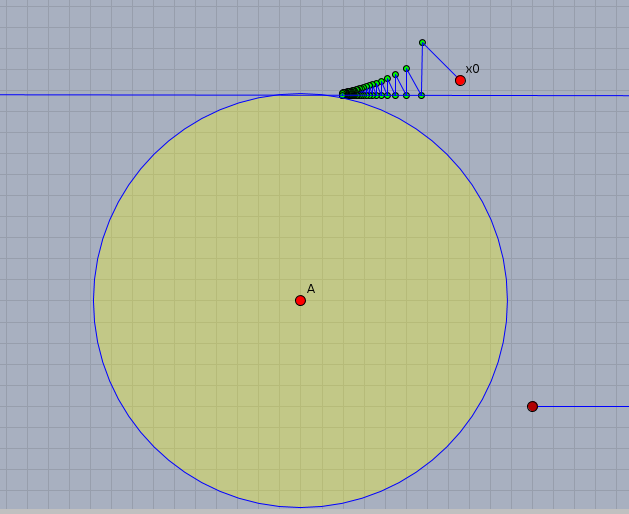This screenshot has width=629, height=514.
Task: Click the bottom edge of the circle outline
Action: click(x=300, y=507)
